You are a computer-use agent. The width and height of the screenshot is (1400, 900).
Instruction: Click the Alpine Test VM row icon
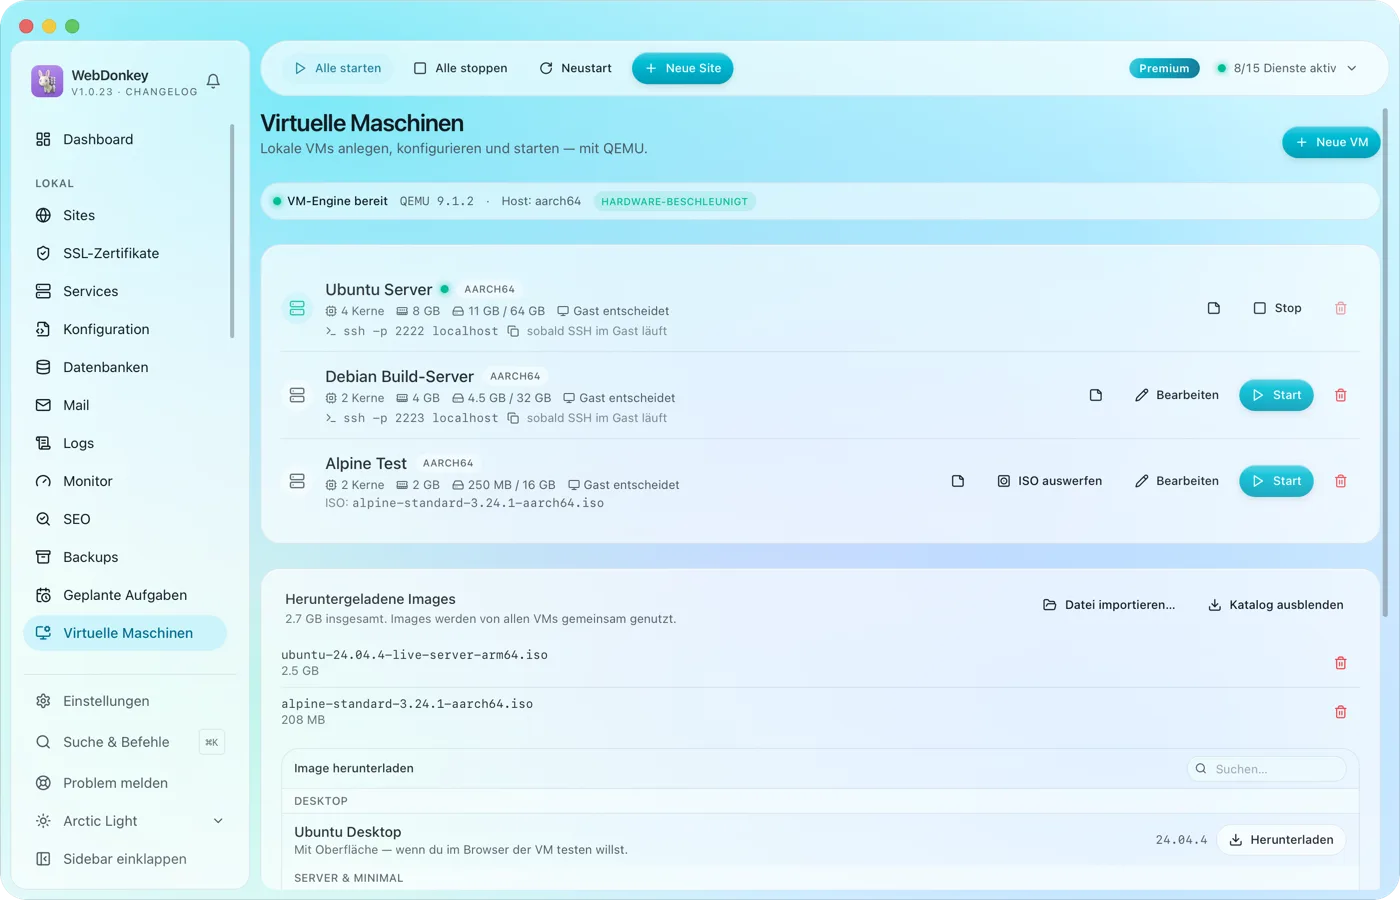297,481
